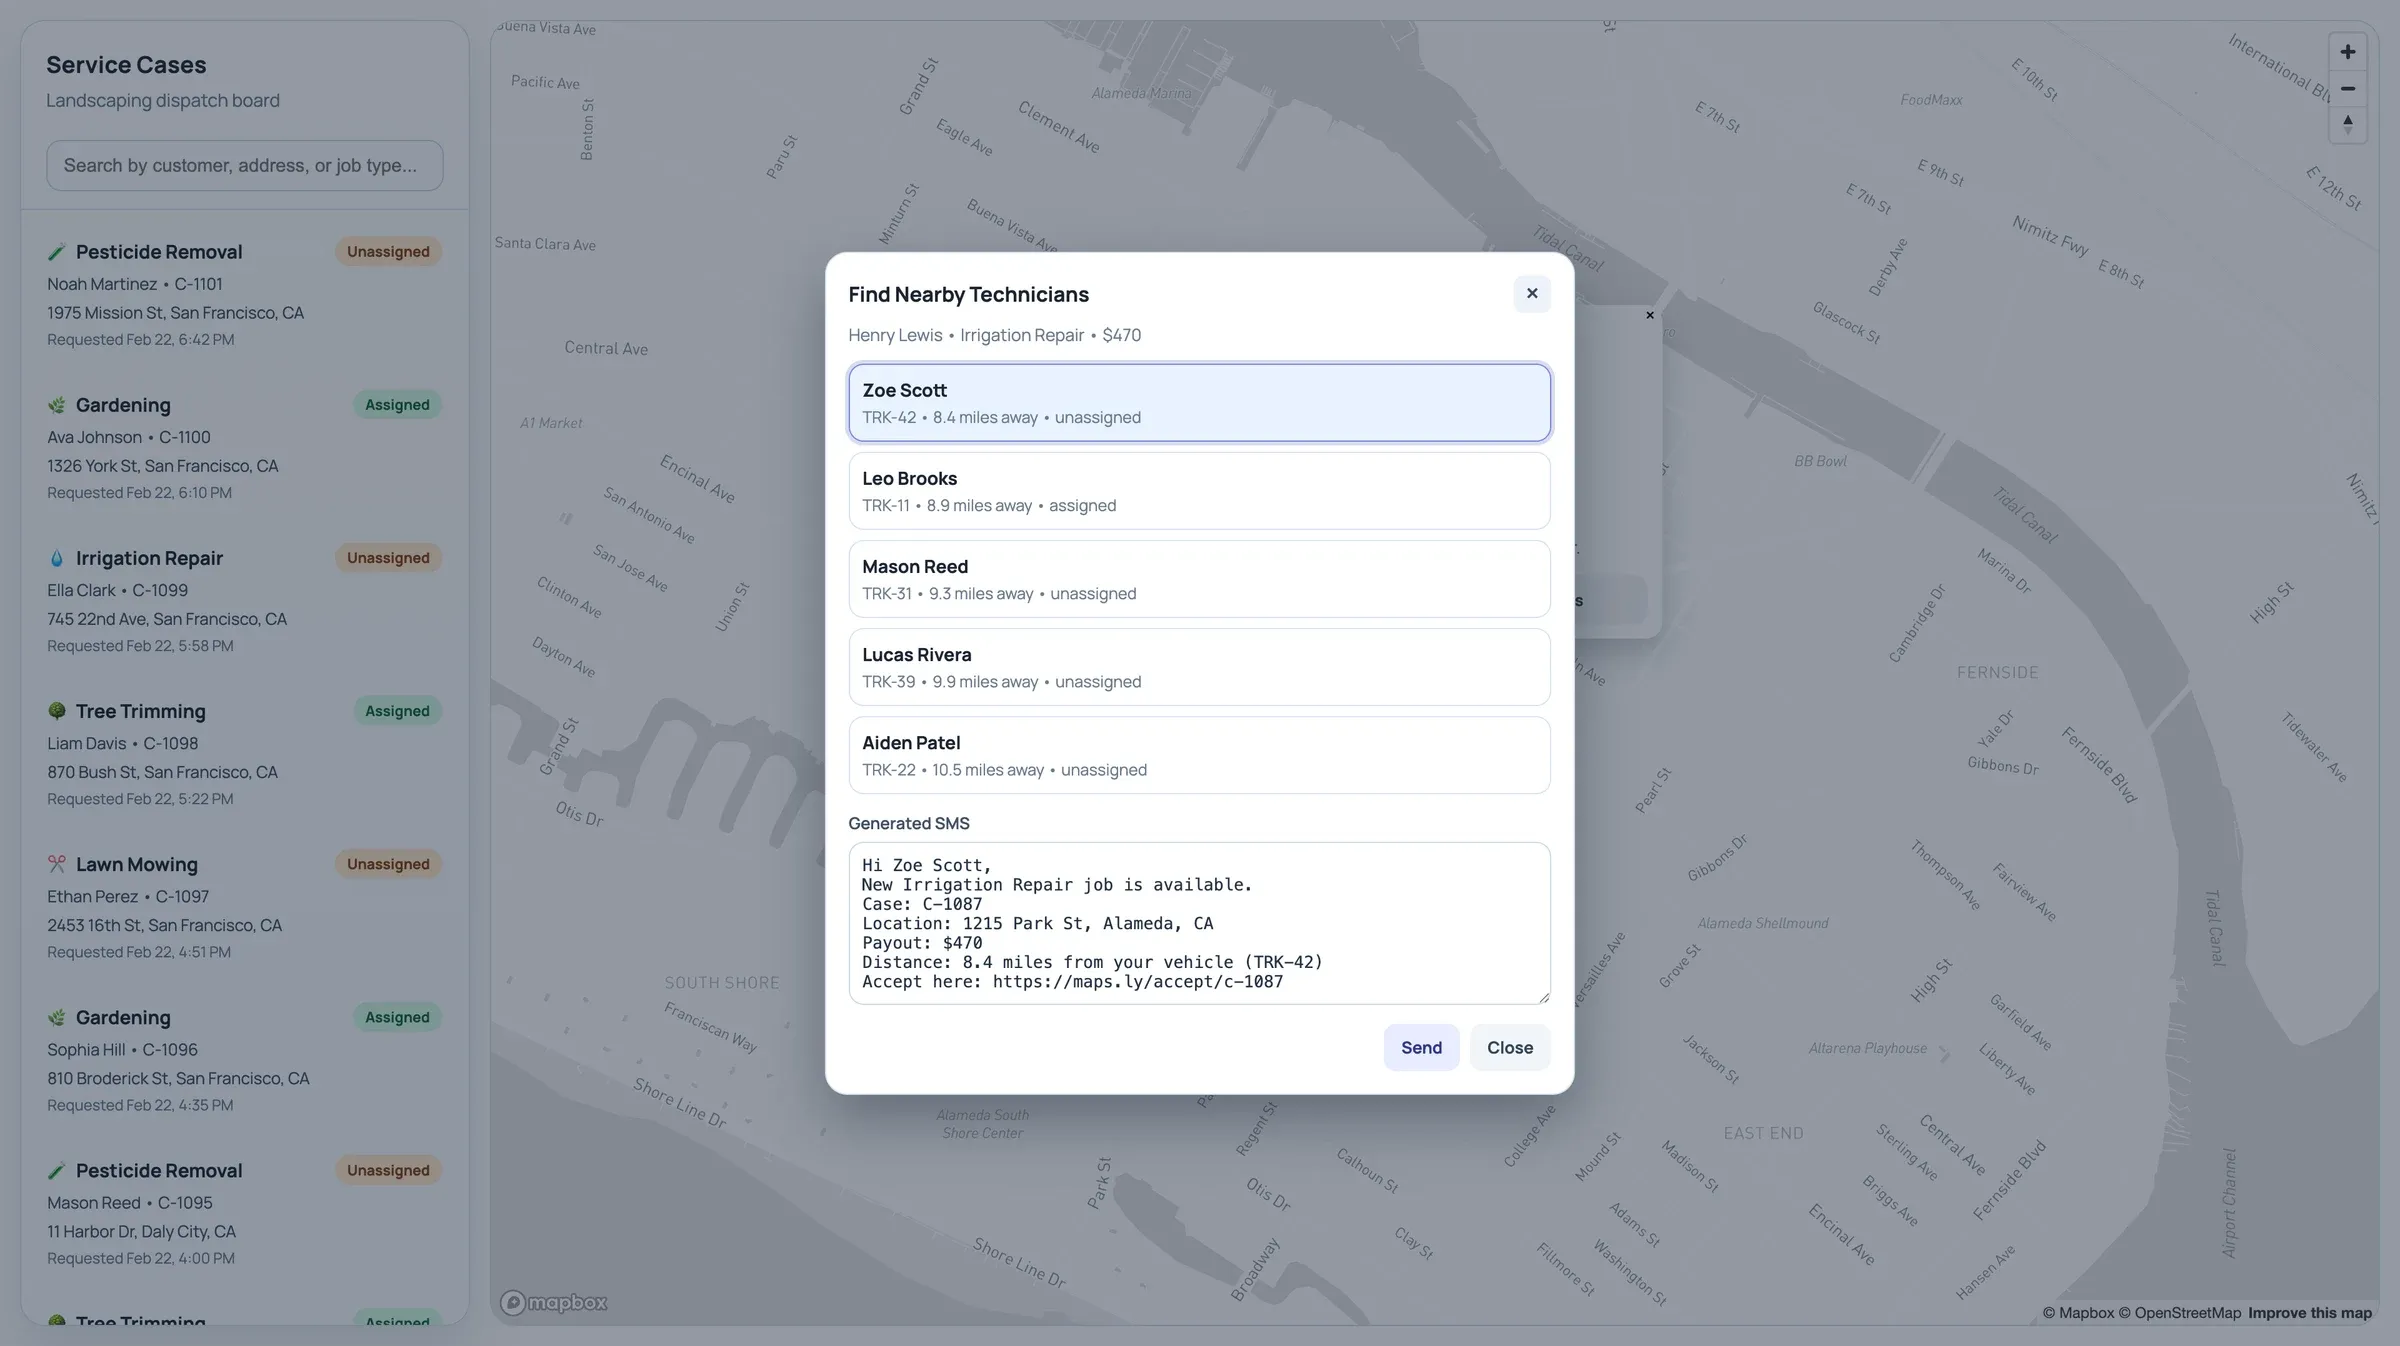Viewport: 2400px width, 1346px height.
Task: Click into the Generated SMS text area
Action: [1199, 923]
